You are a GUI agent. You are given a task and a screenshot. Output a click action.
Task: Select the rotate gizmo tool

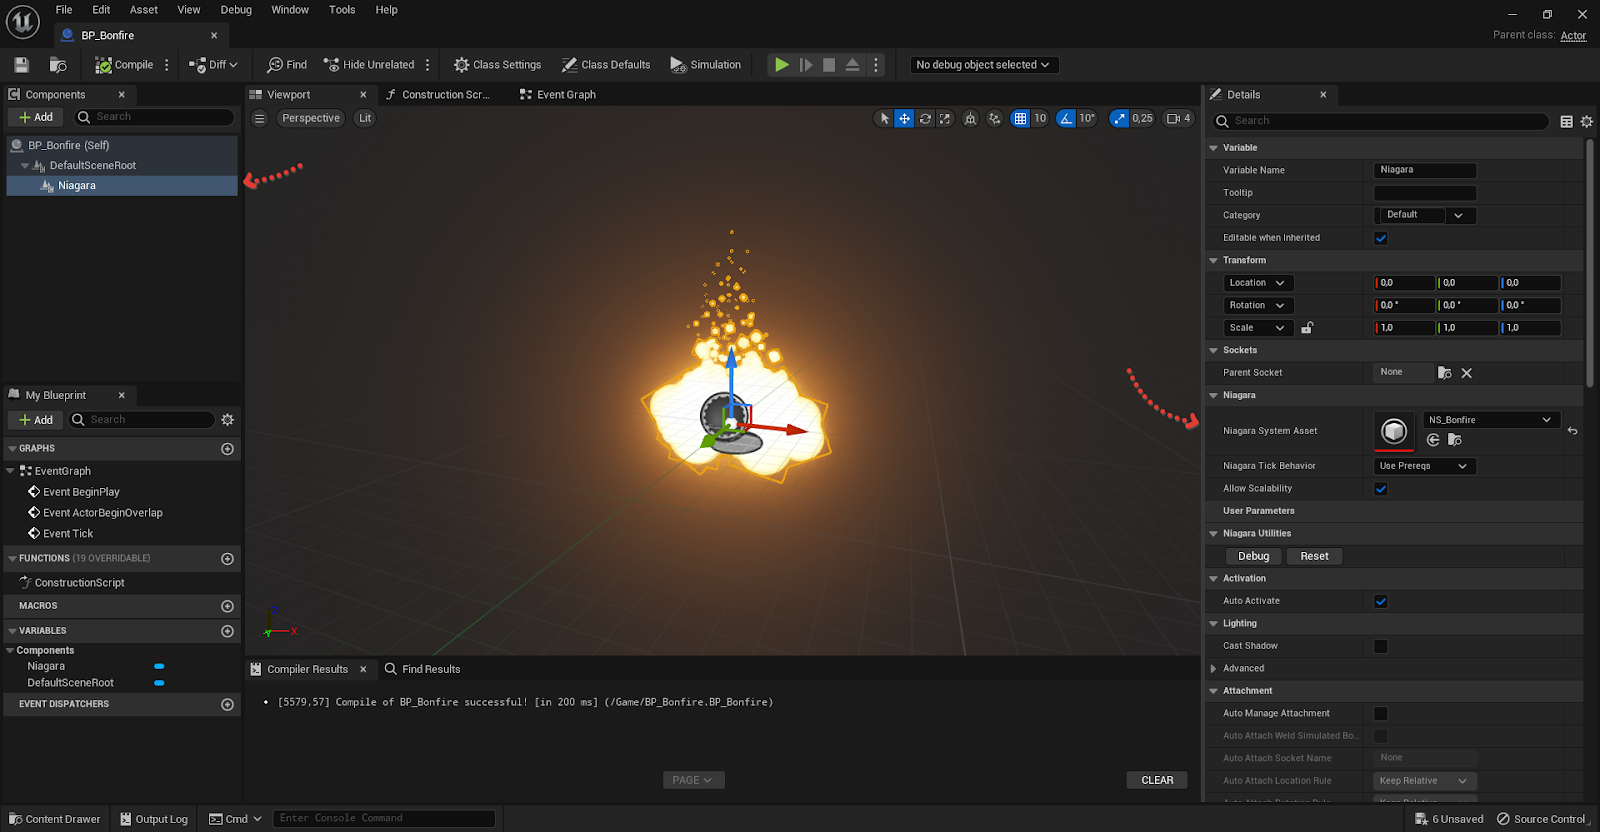(x=925, y=118)
